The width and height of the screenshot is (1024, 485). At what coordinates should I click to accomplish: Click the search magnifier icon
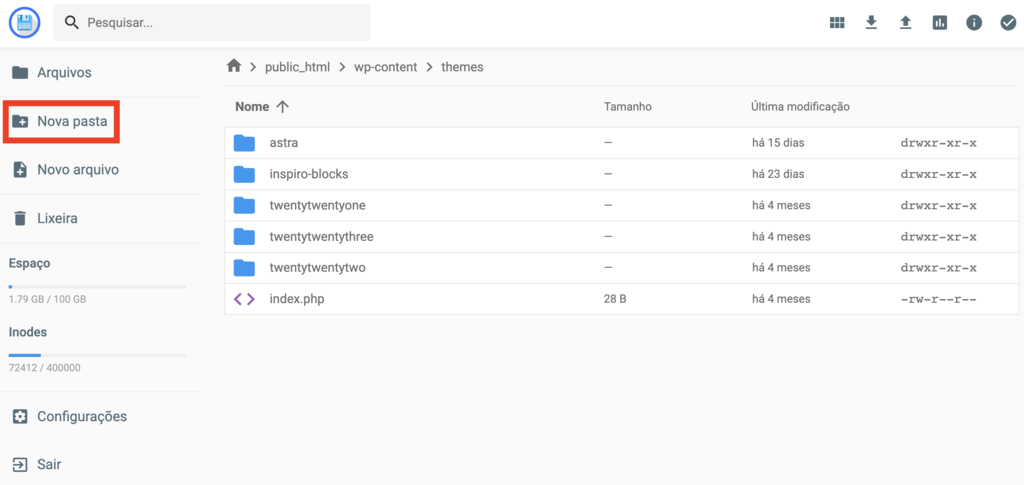72,23
